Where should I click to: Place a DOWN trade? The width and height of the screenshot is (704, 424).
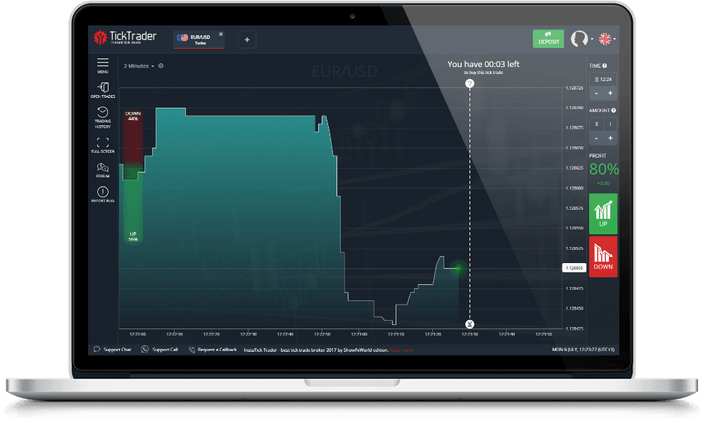[x=603, y=256]
